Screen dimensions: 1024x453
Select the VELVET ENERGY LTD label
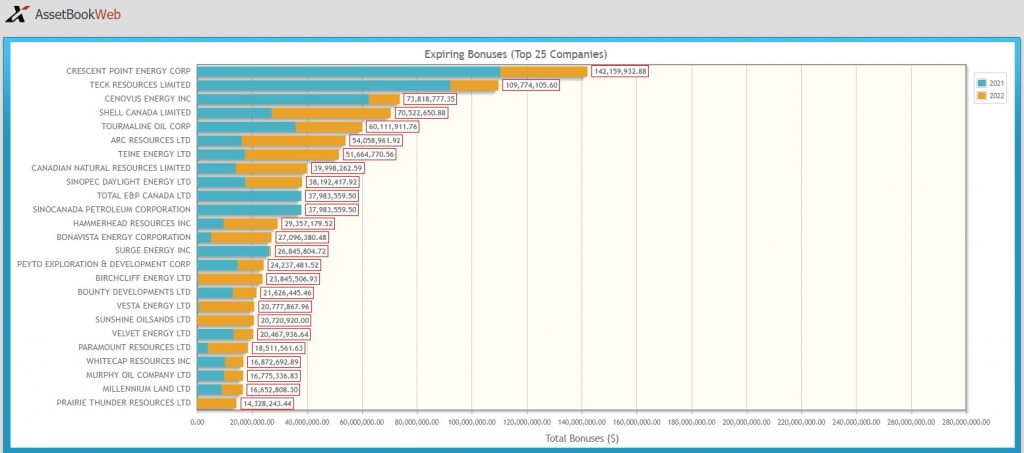(152, 334)
